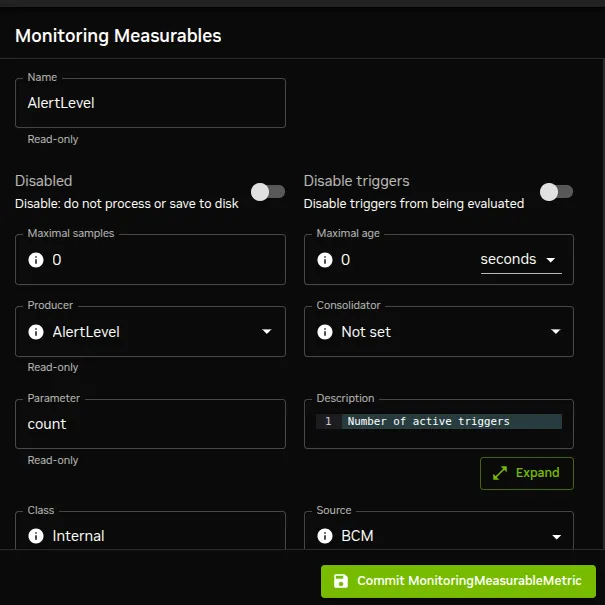Click Read-only label under Name field

(x=53, y=139)
